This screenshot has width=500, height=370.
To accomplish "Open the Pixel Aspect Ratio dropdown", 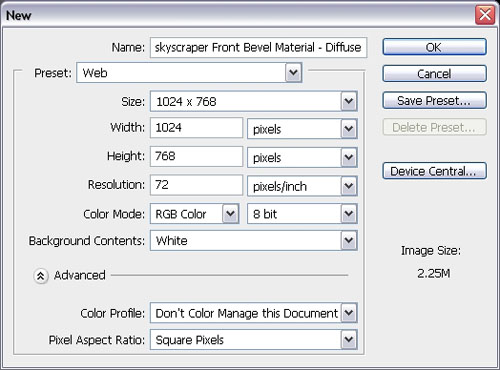I will tap(254, 340).
